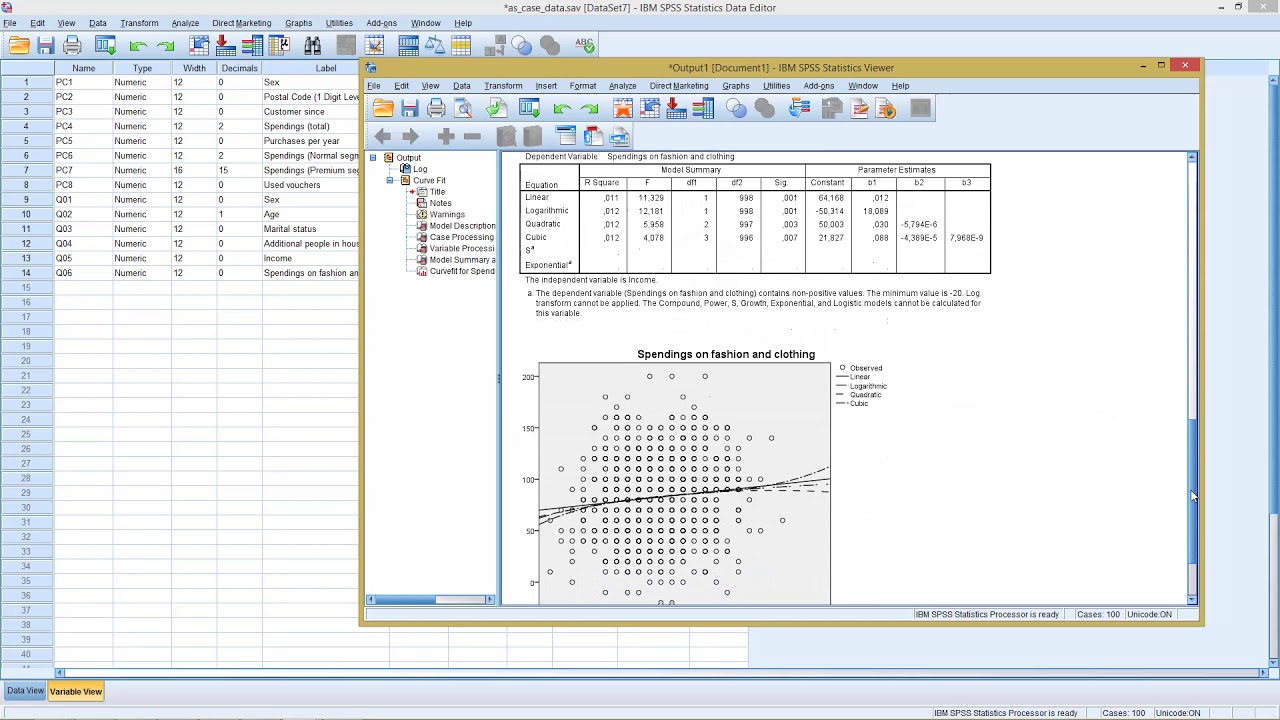This screenshot has height=720, width=1280.
Task: Click Variable View tab
Action: pos(76,691)
